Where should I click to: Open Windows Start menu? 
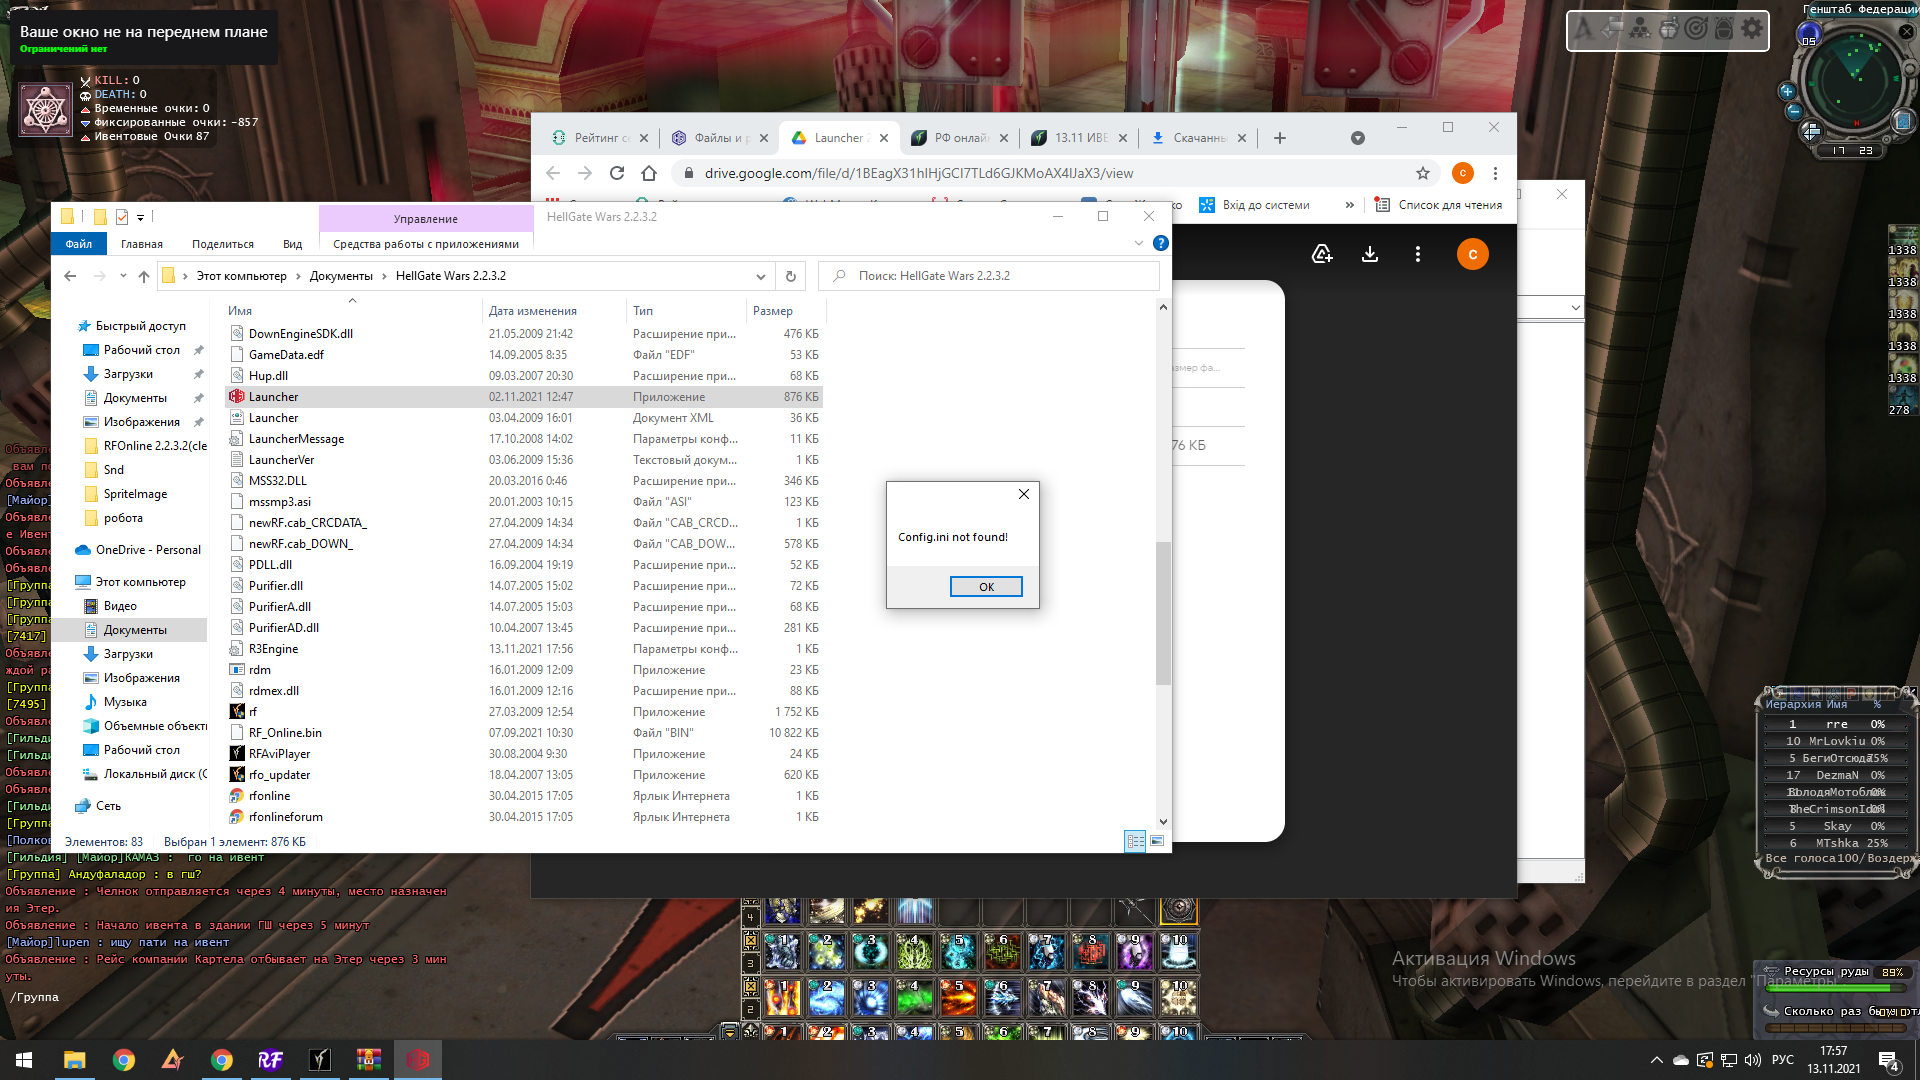pos(24,1060)
